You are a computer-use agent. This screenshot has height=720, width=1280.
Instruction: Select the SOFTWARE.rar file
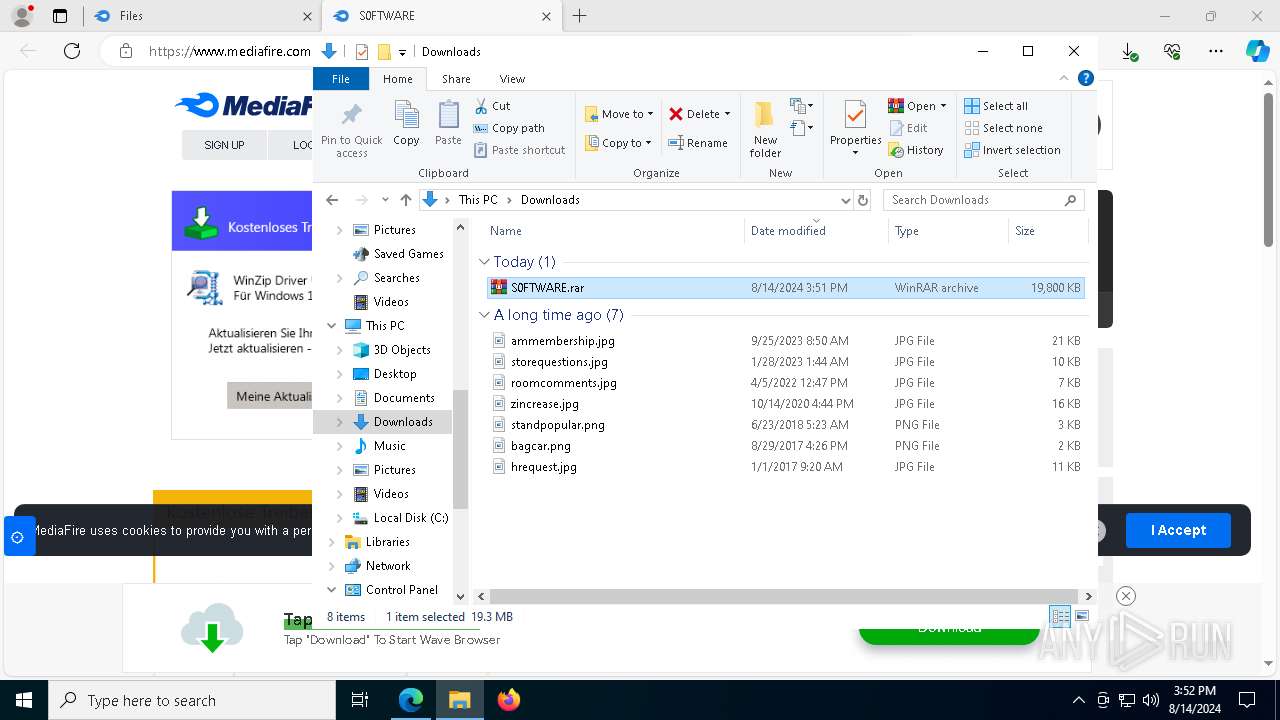(x=785, y=288)
